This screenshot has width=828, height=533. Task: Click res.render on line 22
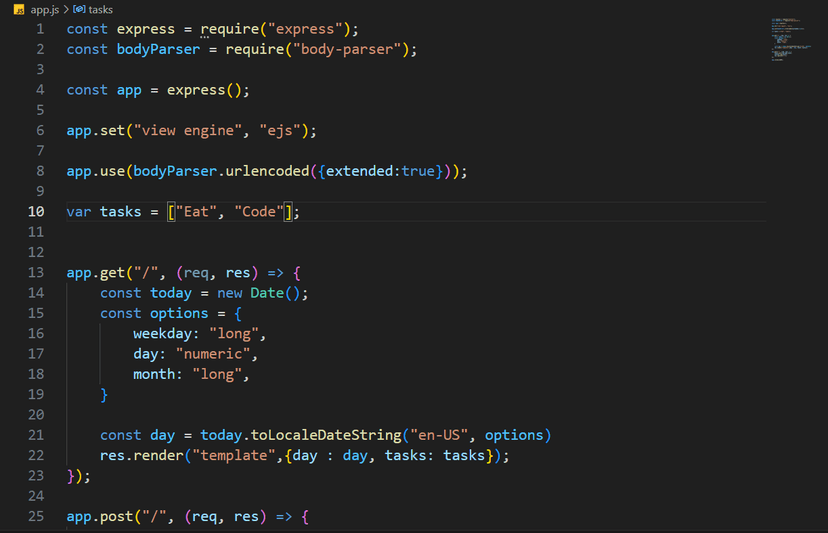[142, 455]
